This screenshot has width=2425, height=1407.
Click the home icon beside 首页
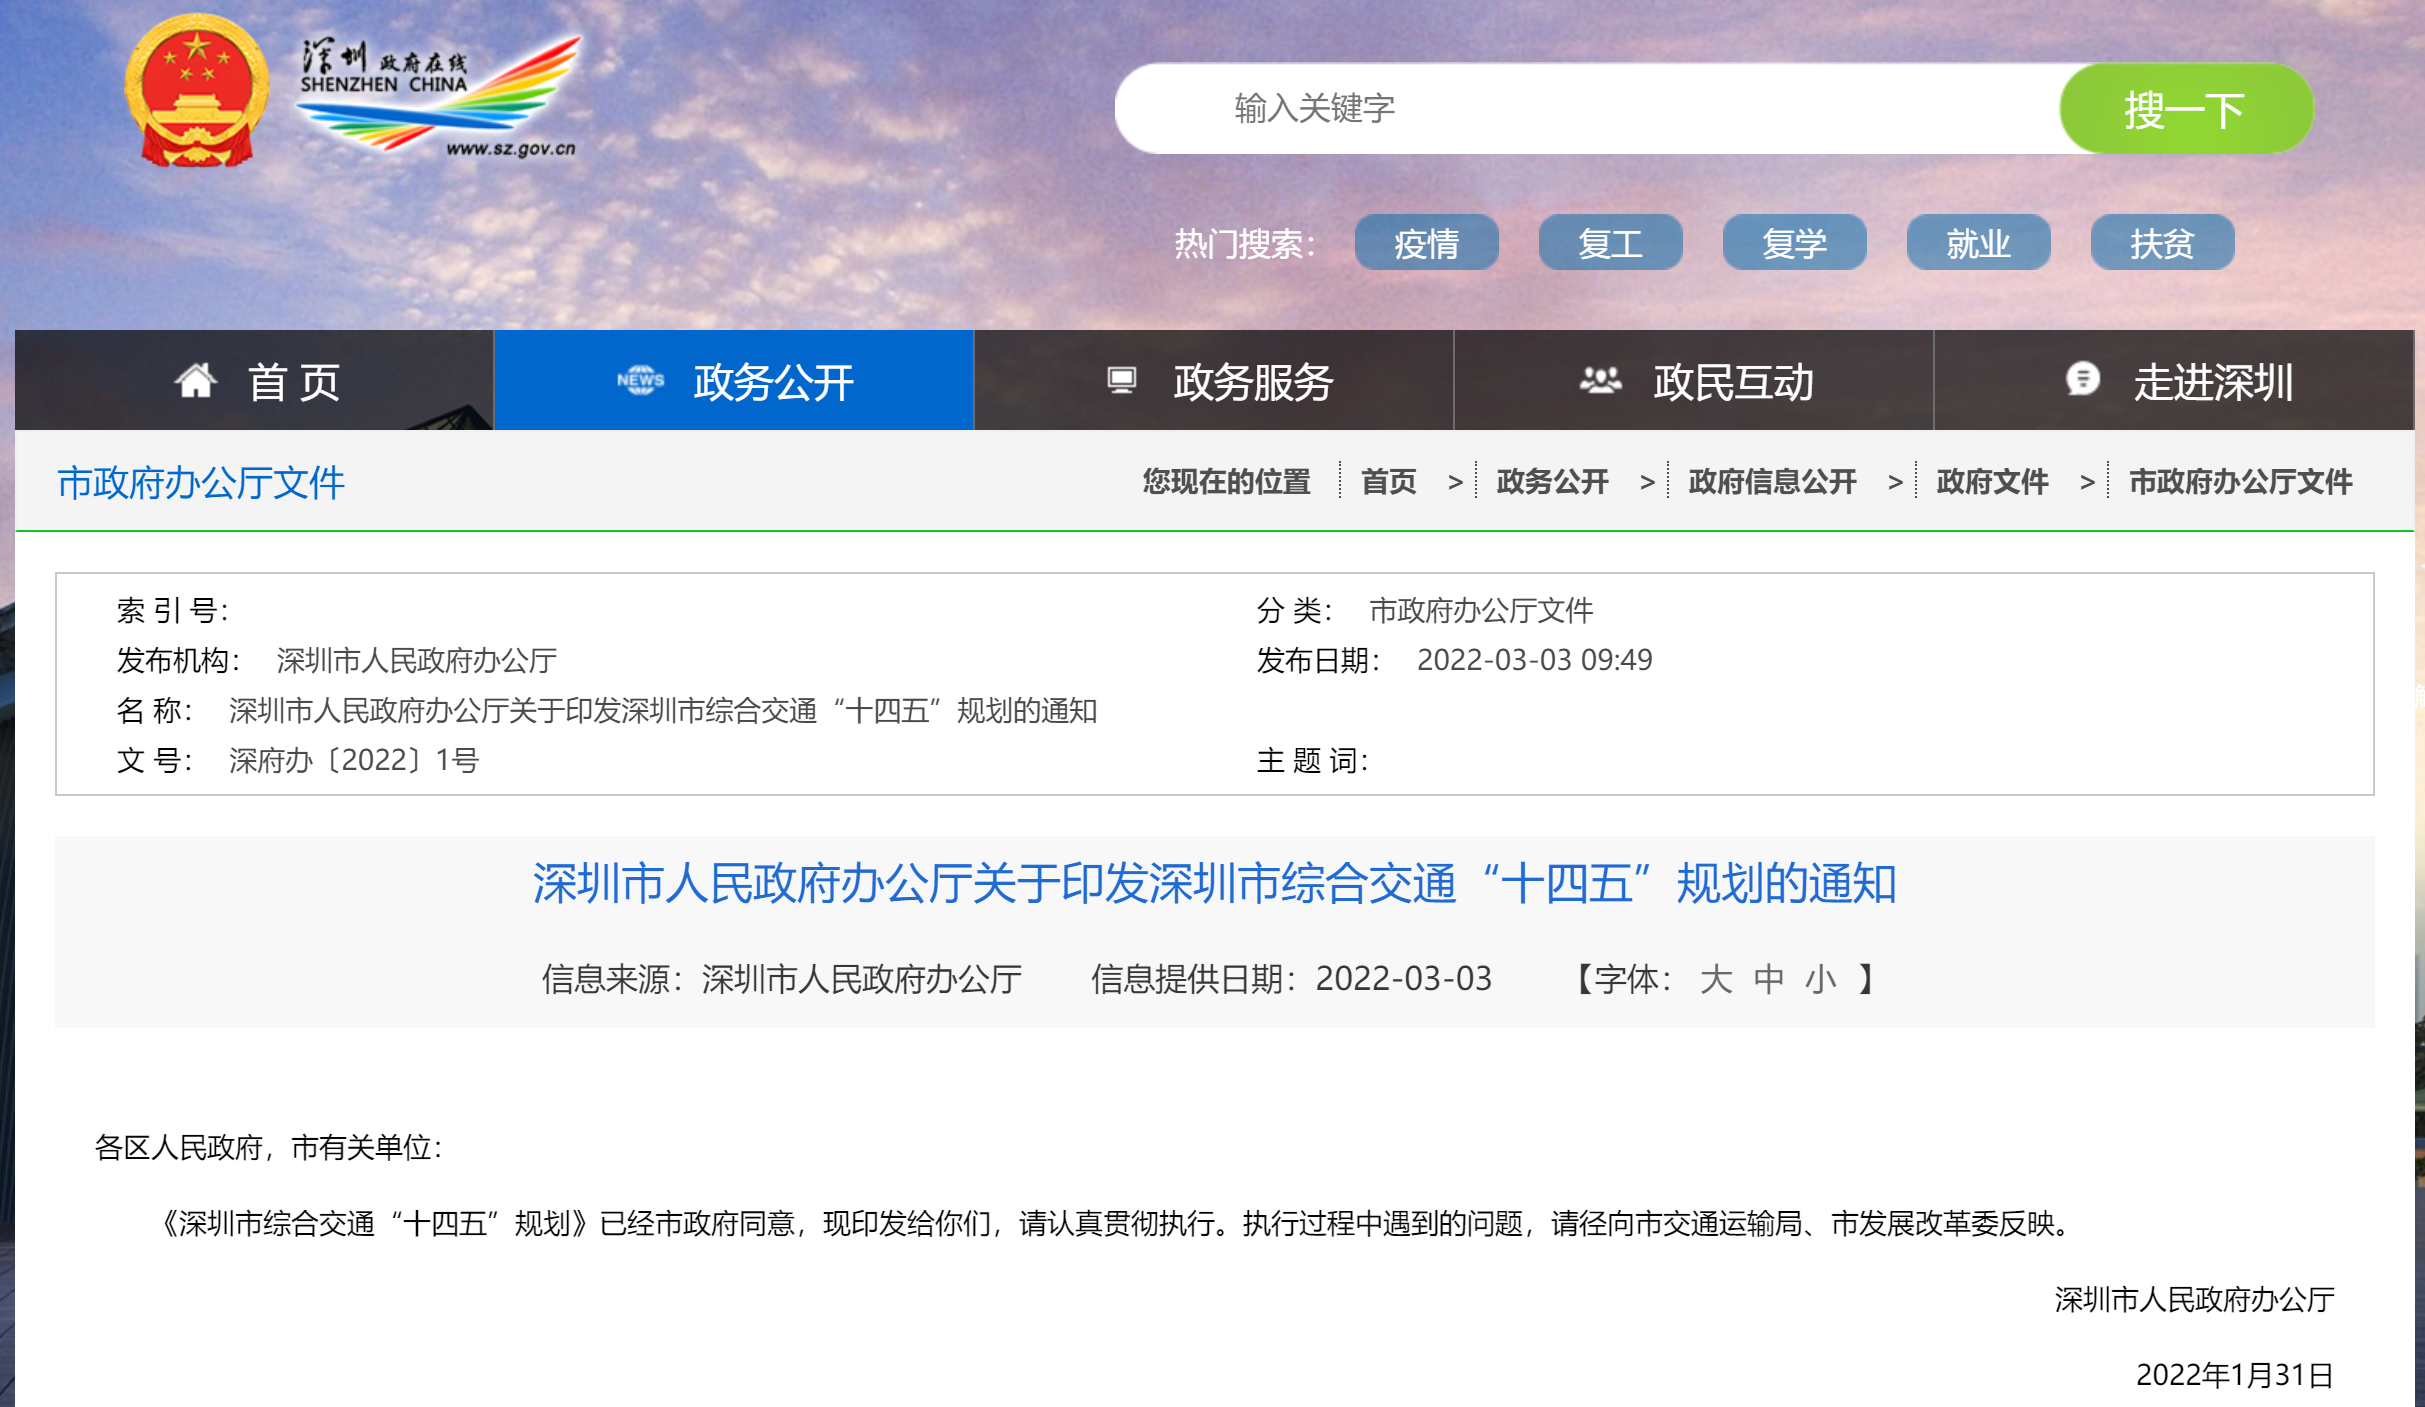point(196,381)
